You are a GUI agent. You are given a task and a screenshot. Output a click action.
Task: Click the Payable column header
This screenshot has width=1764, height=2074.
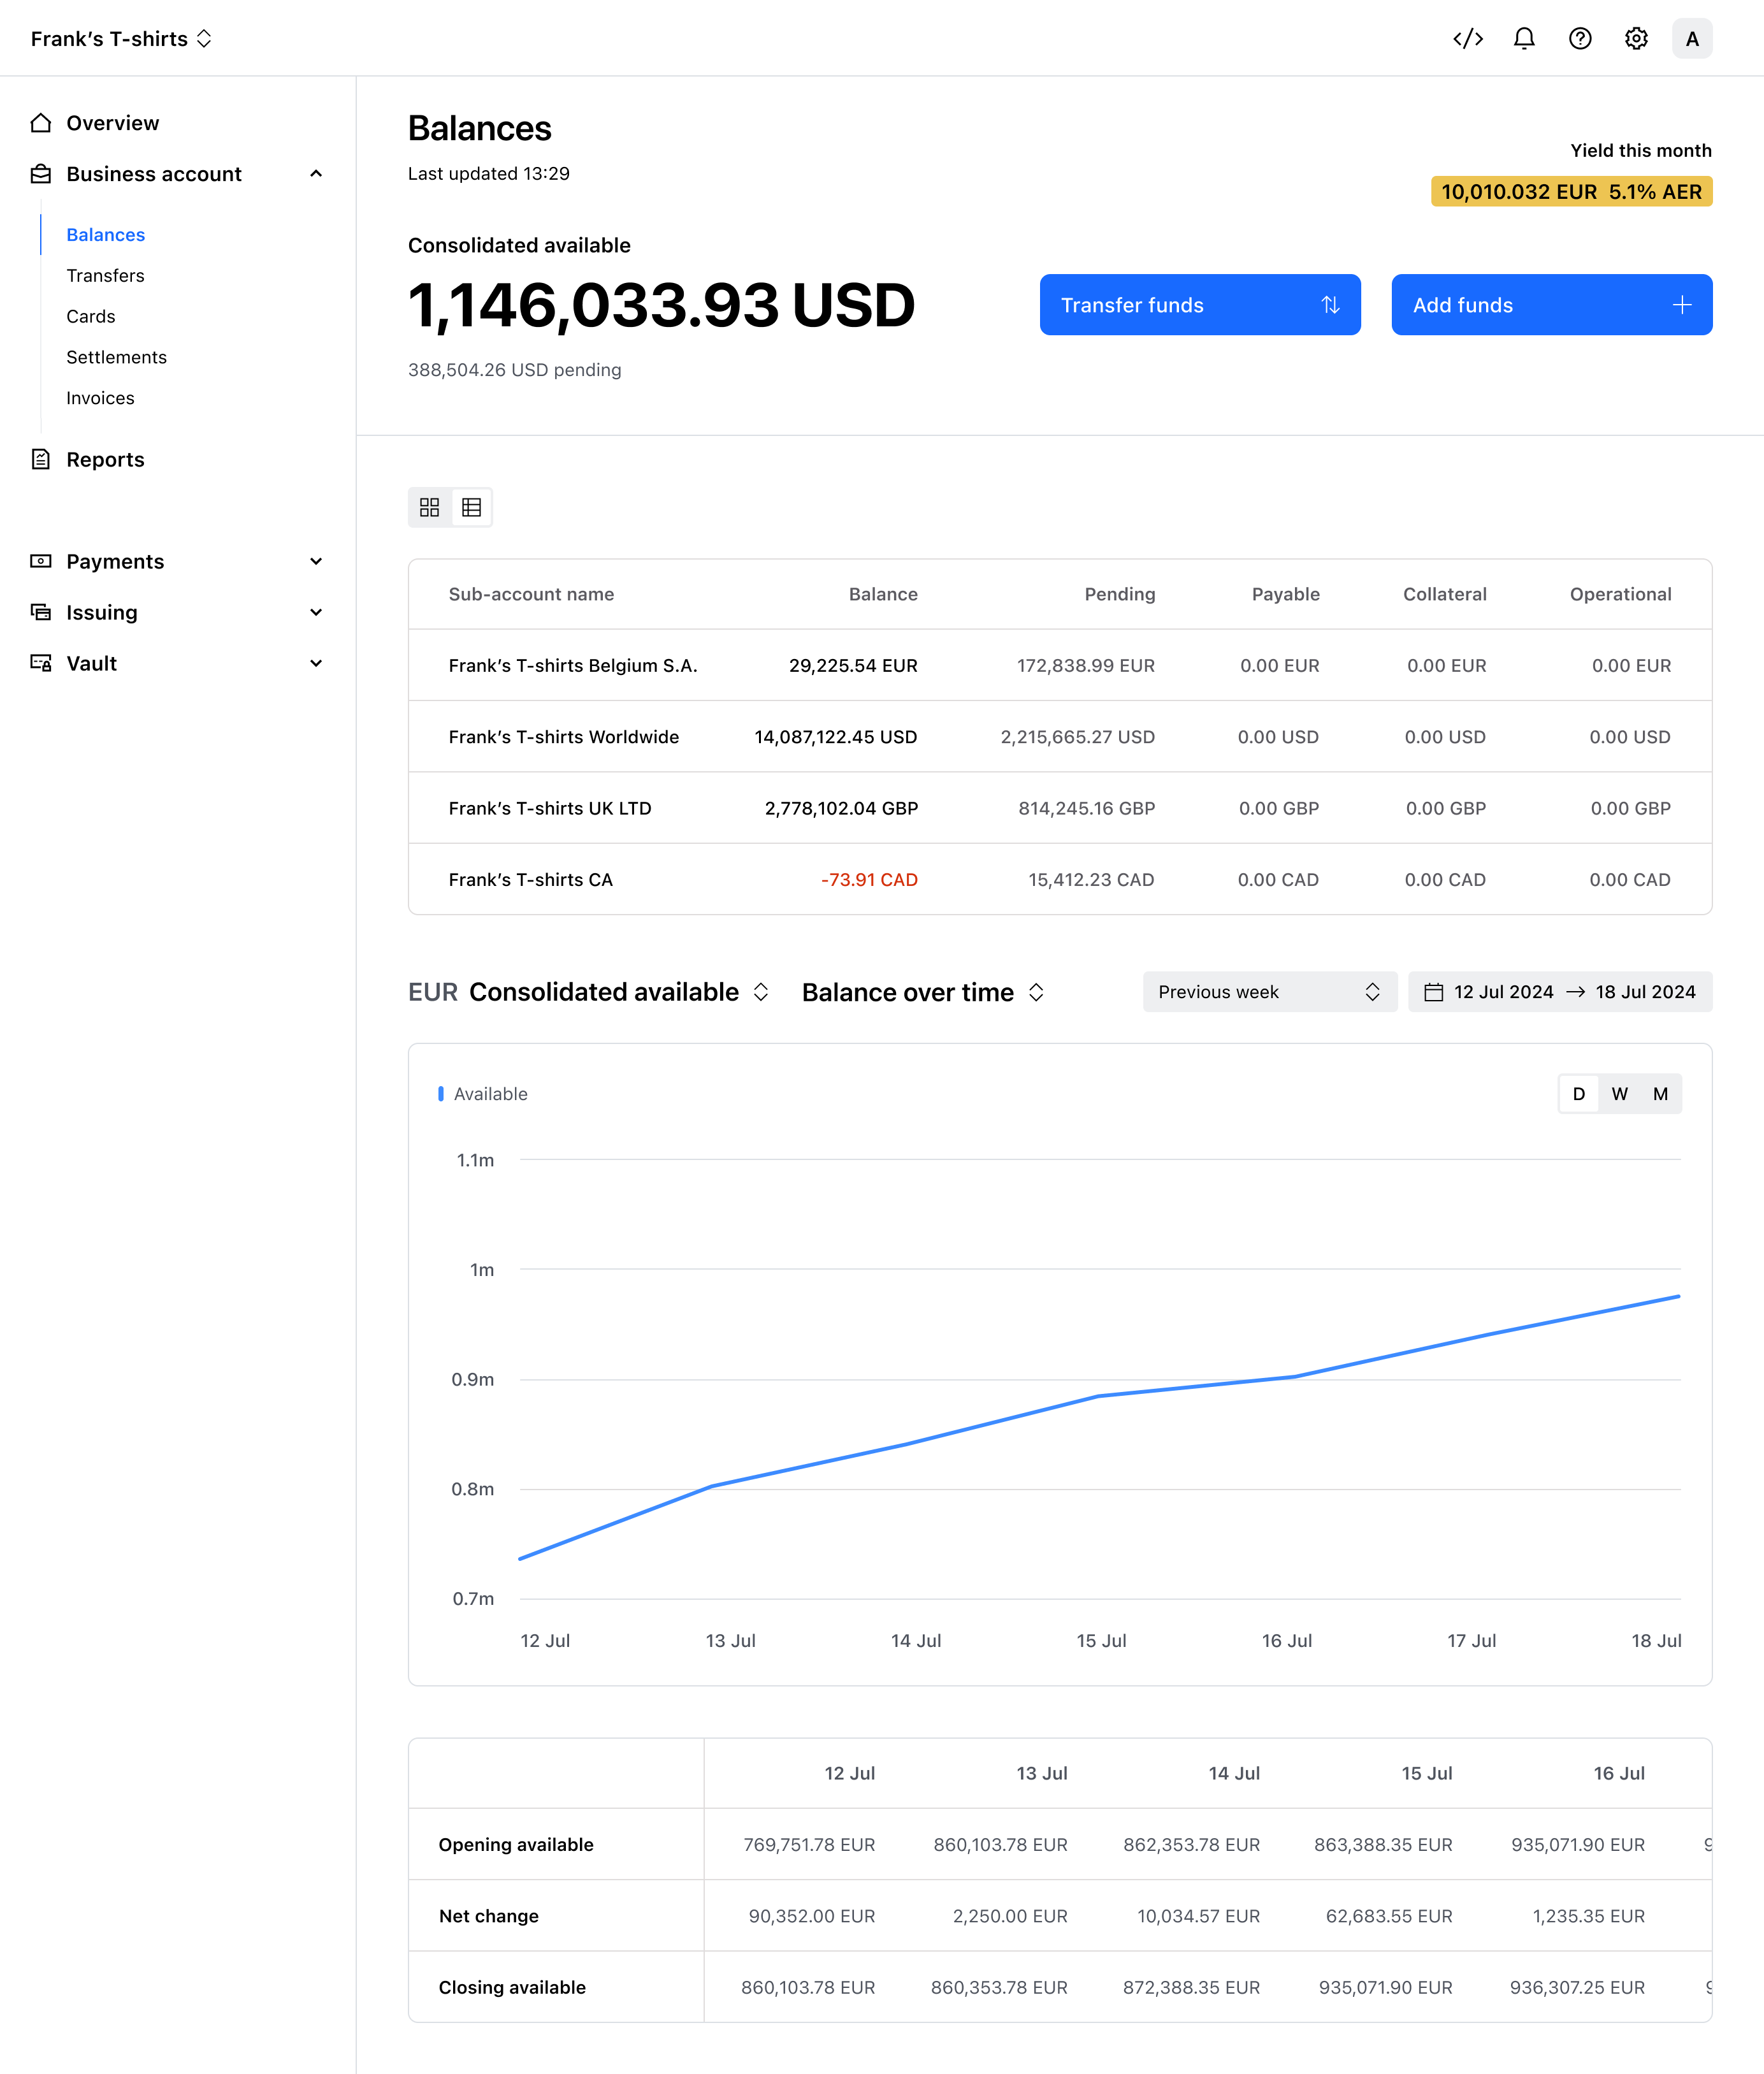tap(1286, 594)
